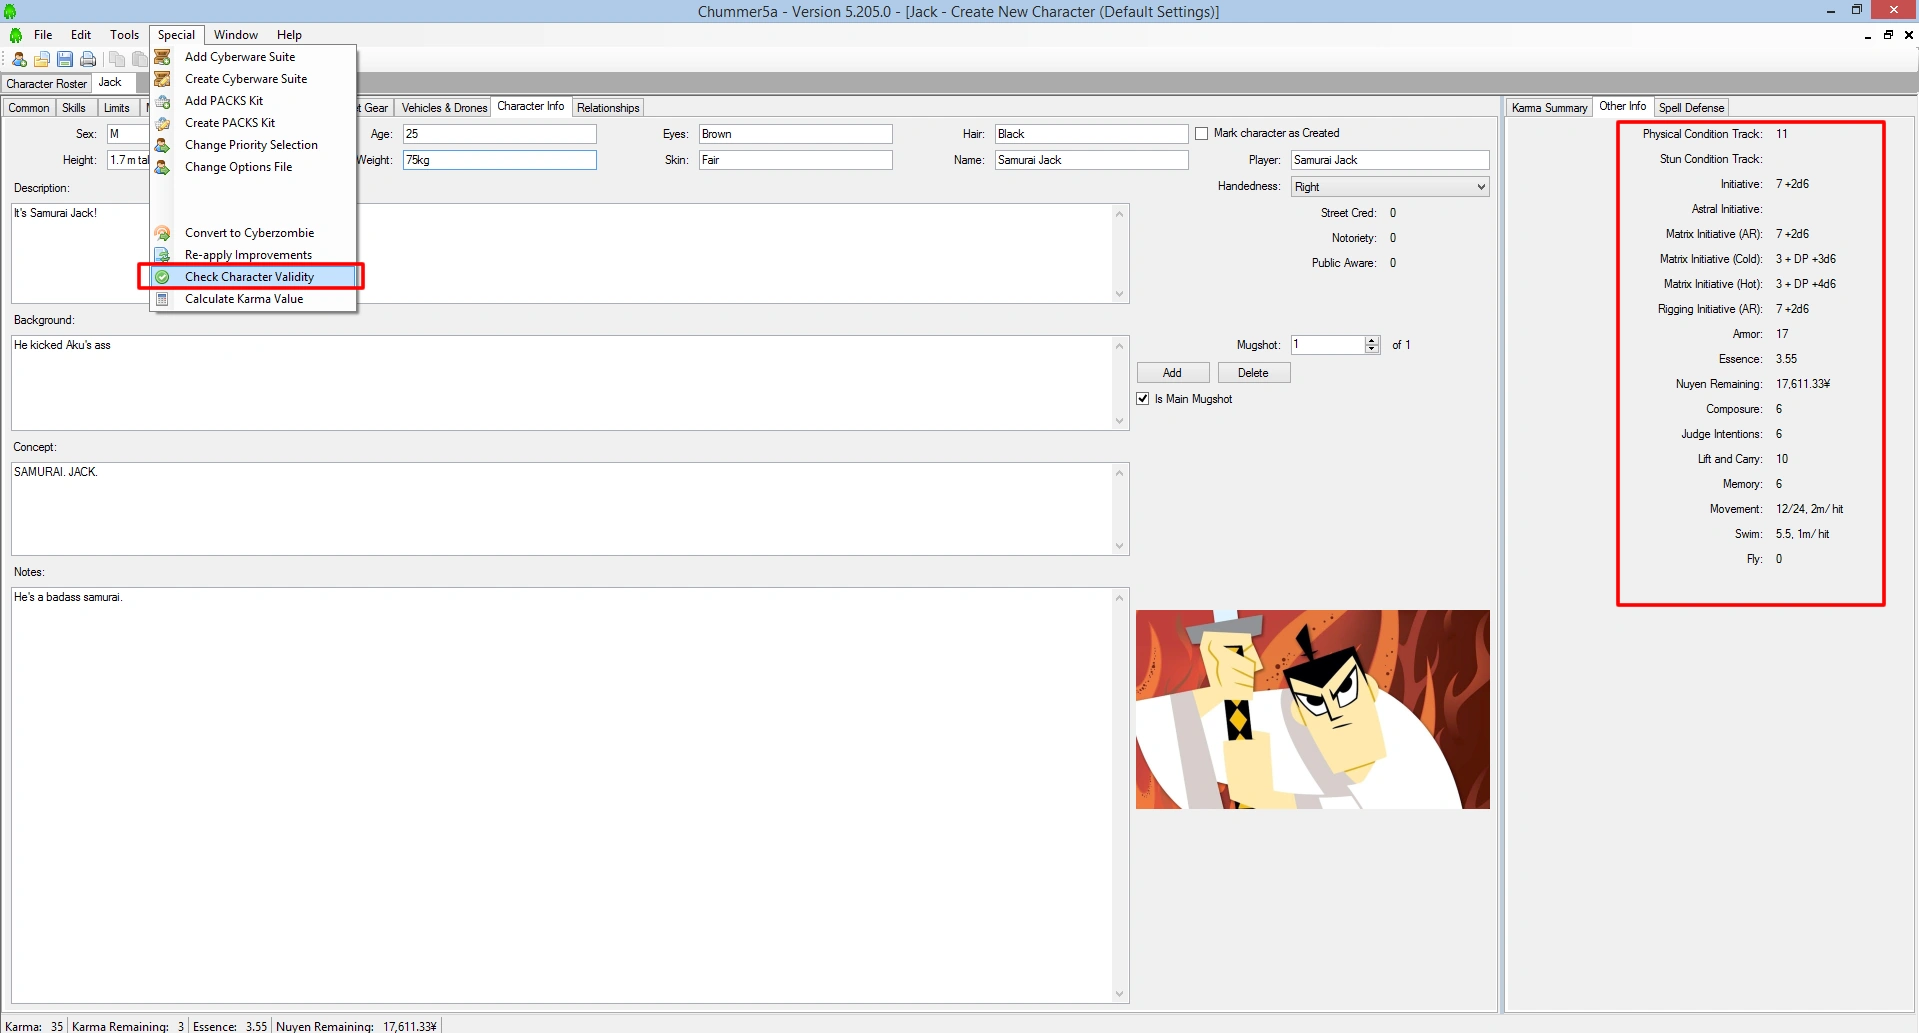Click the New Character toolbar icon
Screen dimensions: 1919x1033
(x=19, y=59)
